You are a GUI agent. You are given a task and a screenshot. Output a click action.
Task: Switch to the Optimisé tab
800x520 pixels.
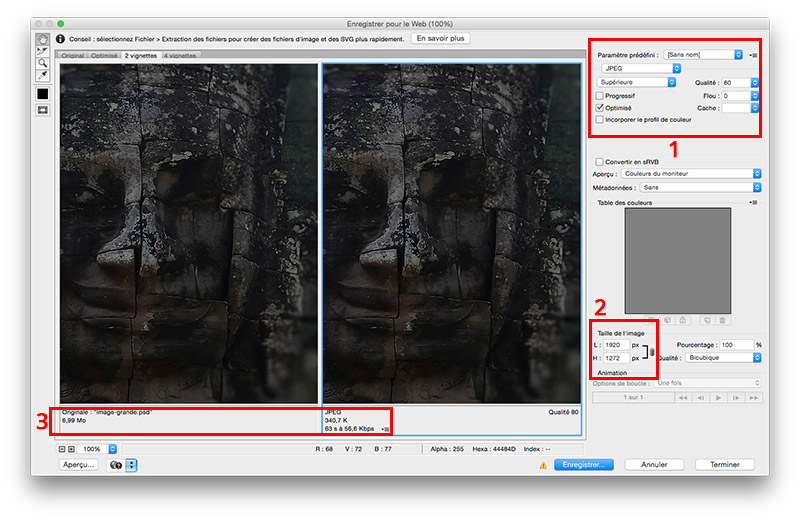point(104,55)
